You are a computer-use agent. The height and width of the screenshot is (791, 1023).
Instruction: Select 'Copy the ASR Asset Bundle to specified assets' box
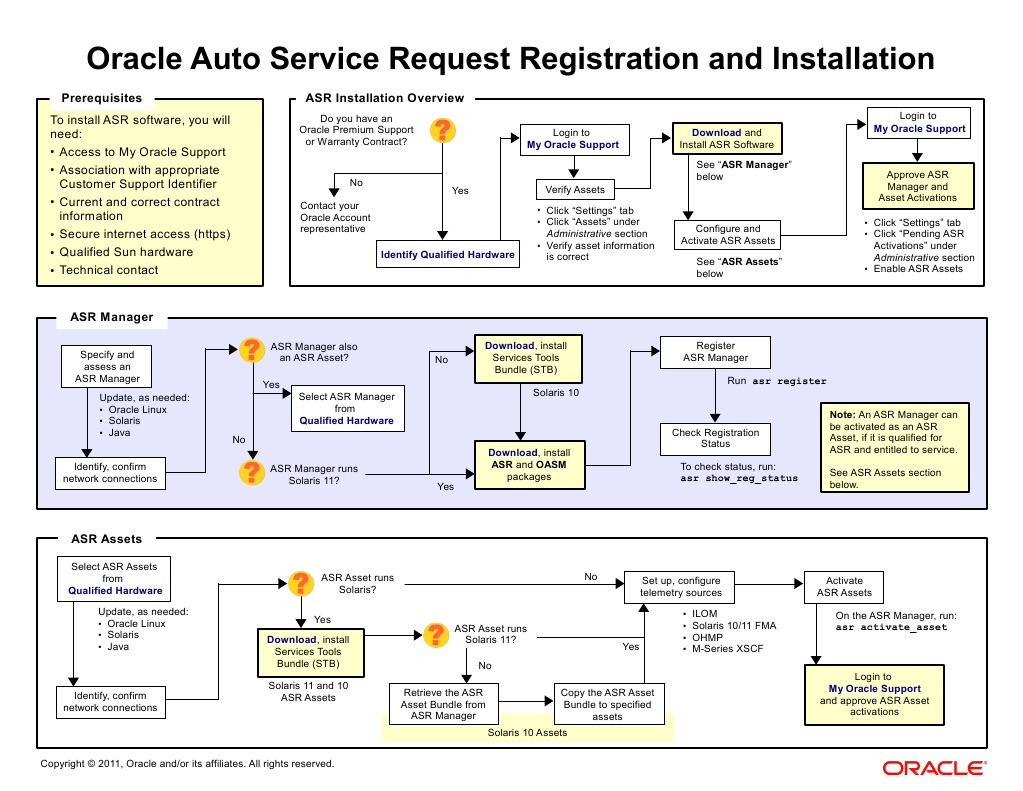coord(609,704)
